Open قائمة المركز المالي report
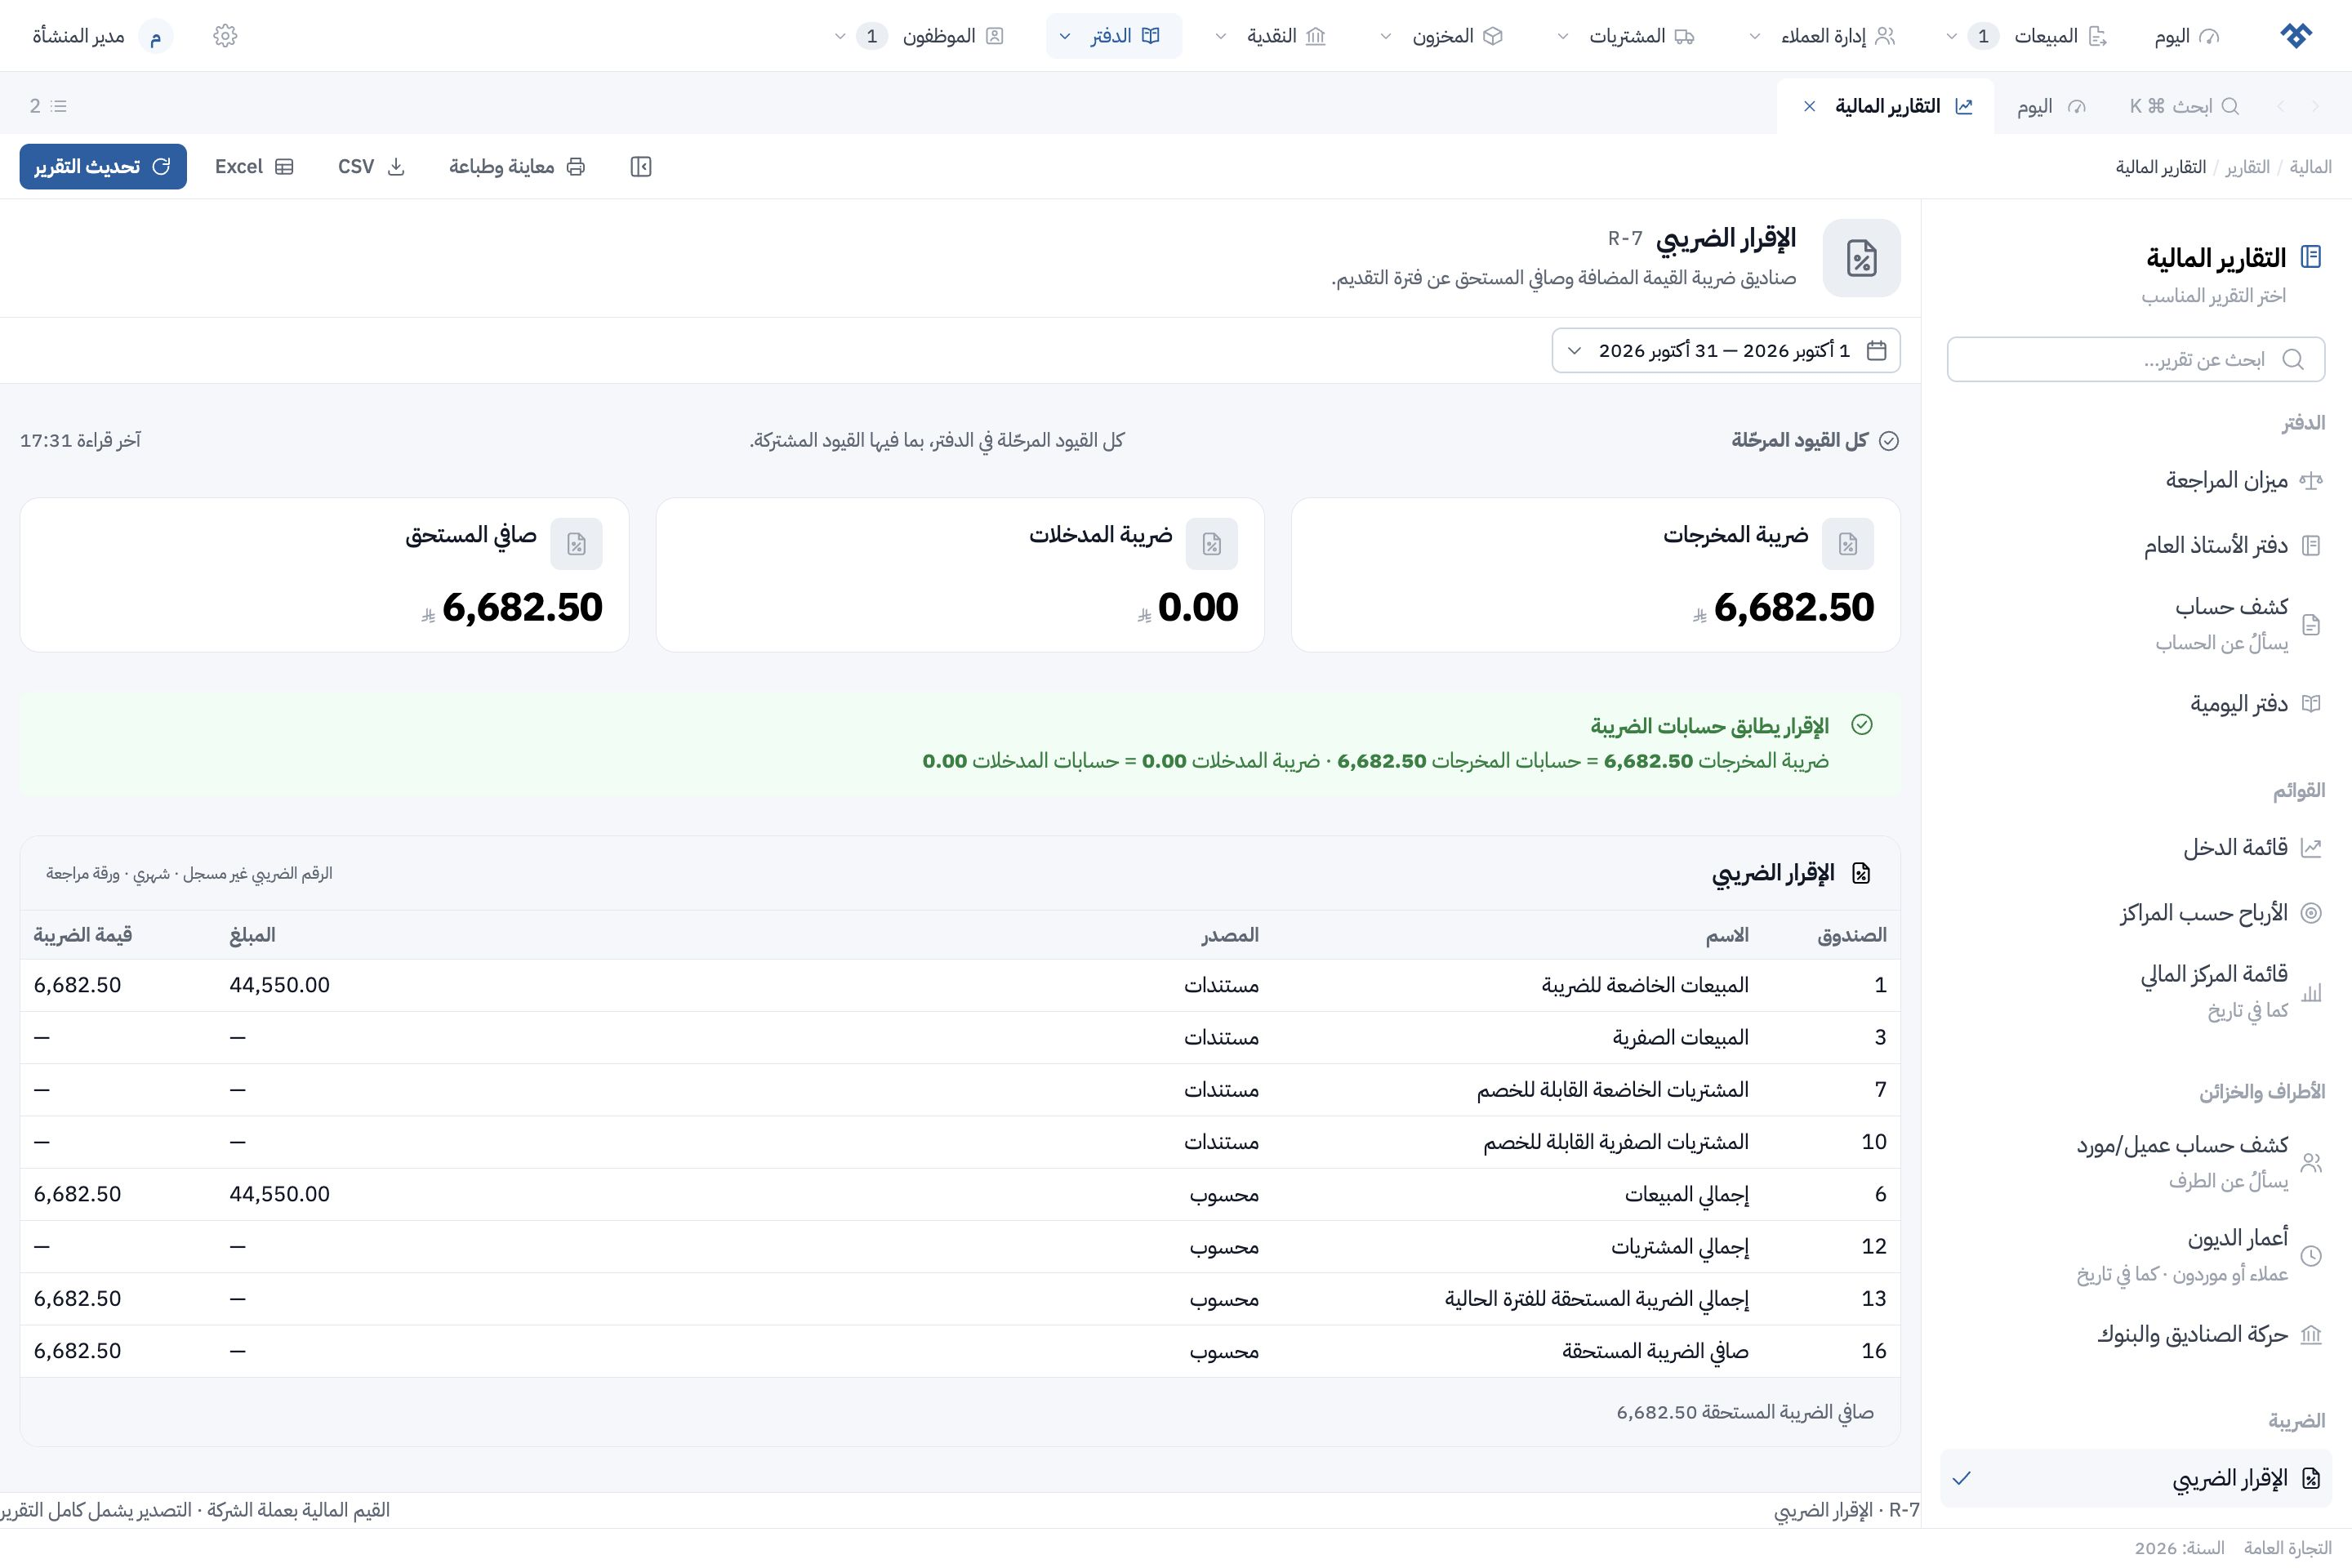Image resolution: width=2352 pixels, height=1568 pixels. [2136, 991]
